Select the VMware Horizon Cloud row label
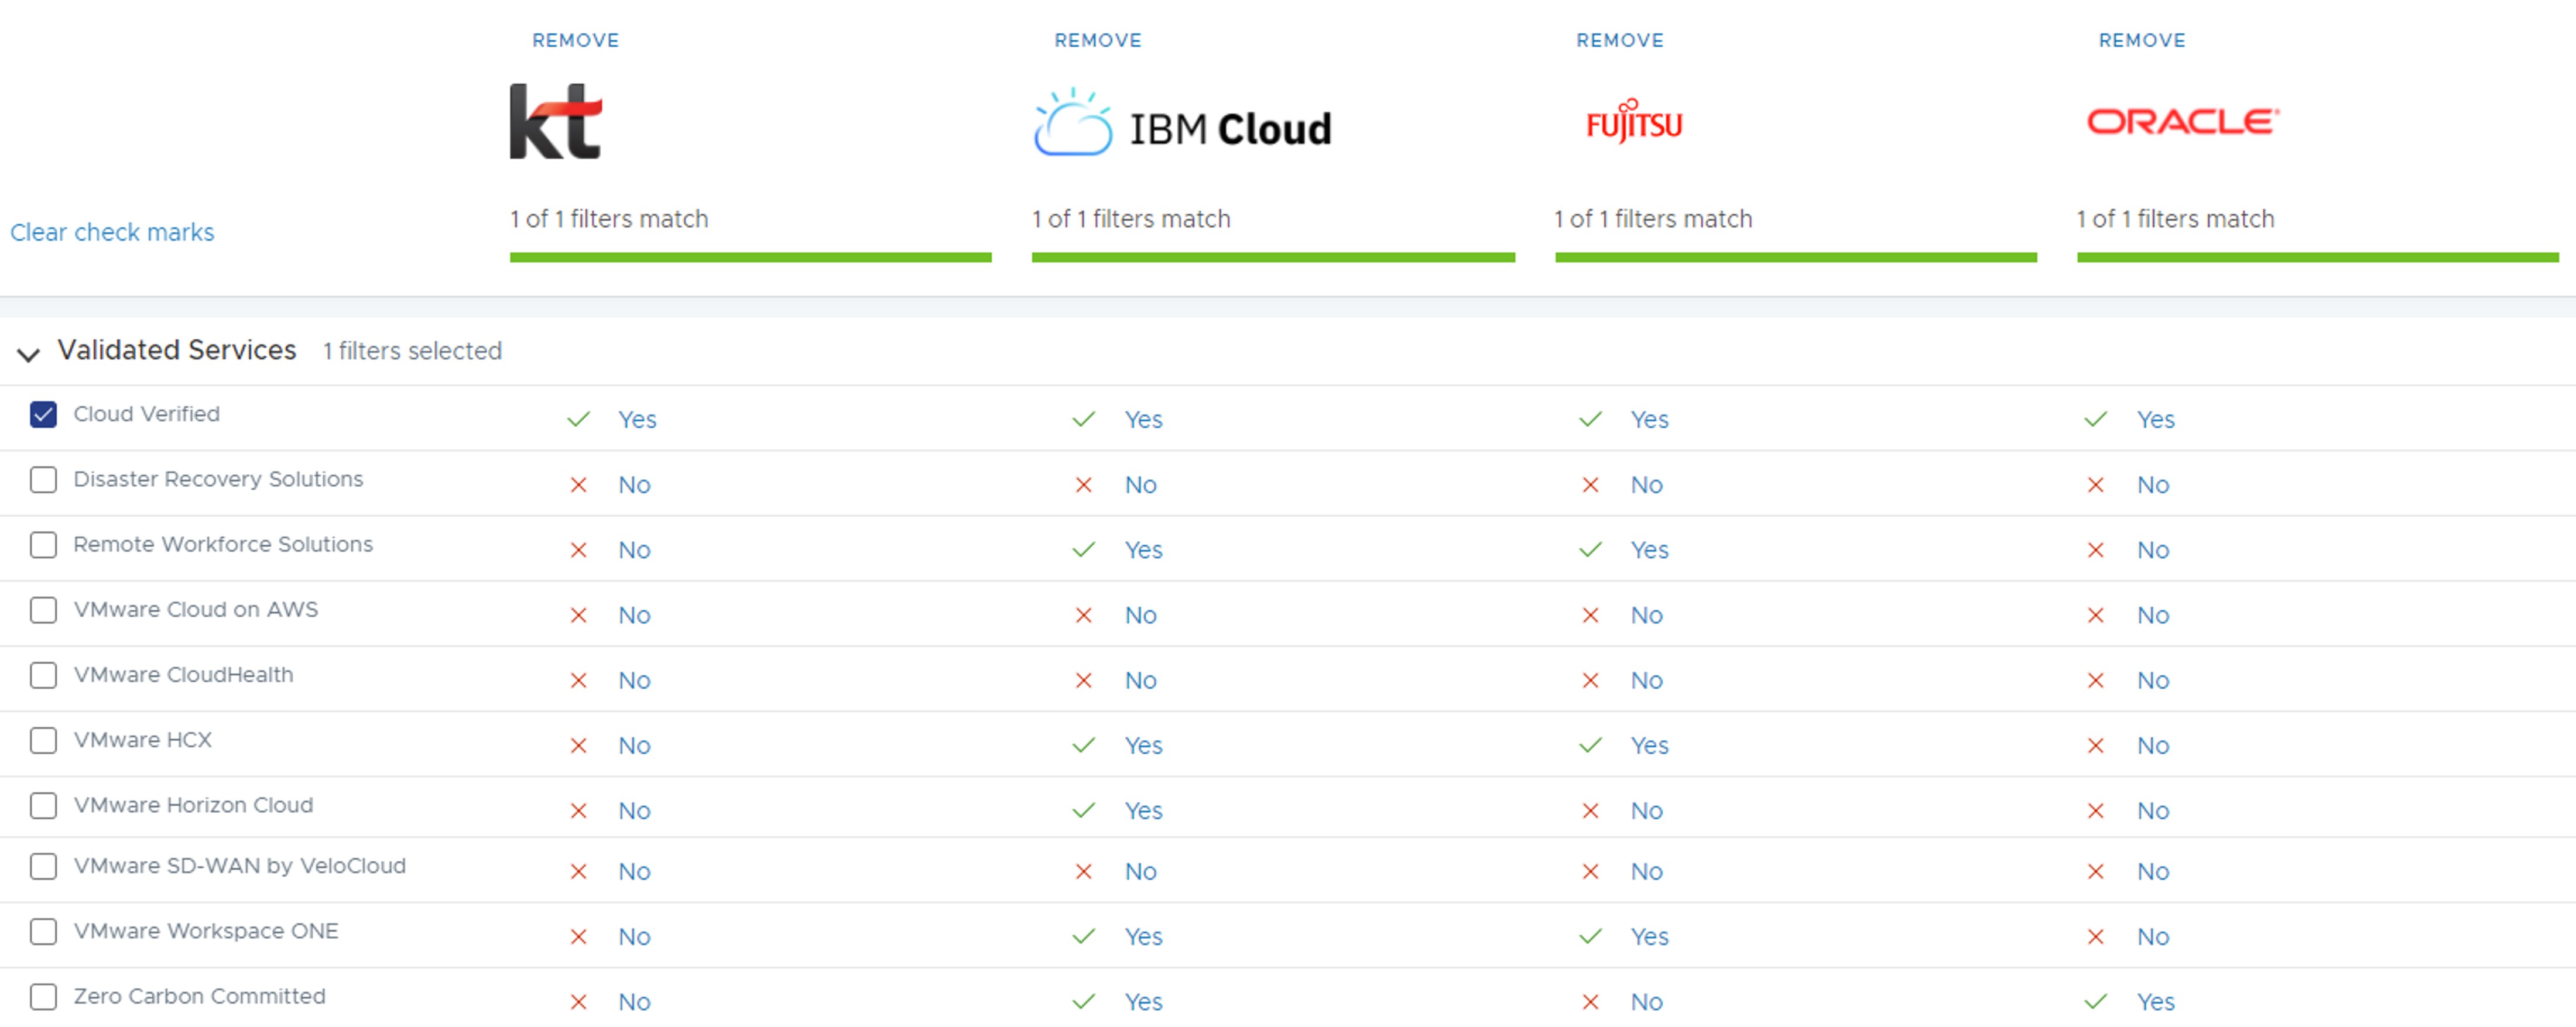This screenshot has height=1027, width=2576. pos(193,805)
